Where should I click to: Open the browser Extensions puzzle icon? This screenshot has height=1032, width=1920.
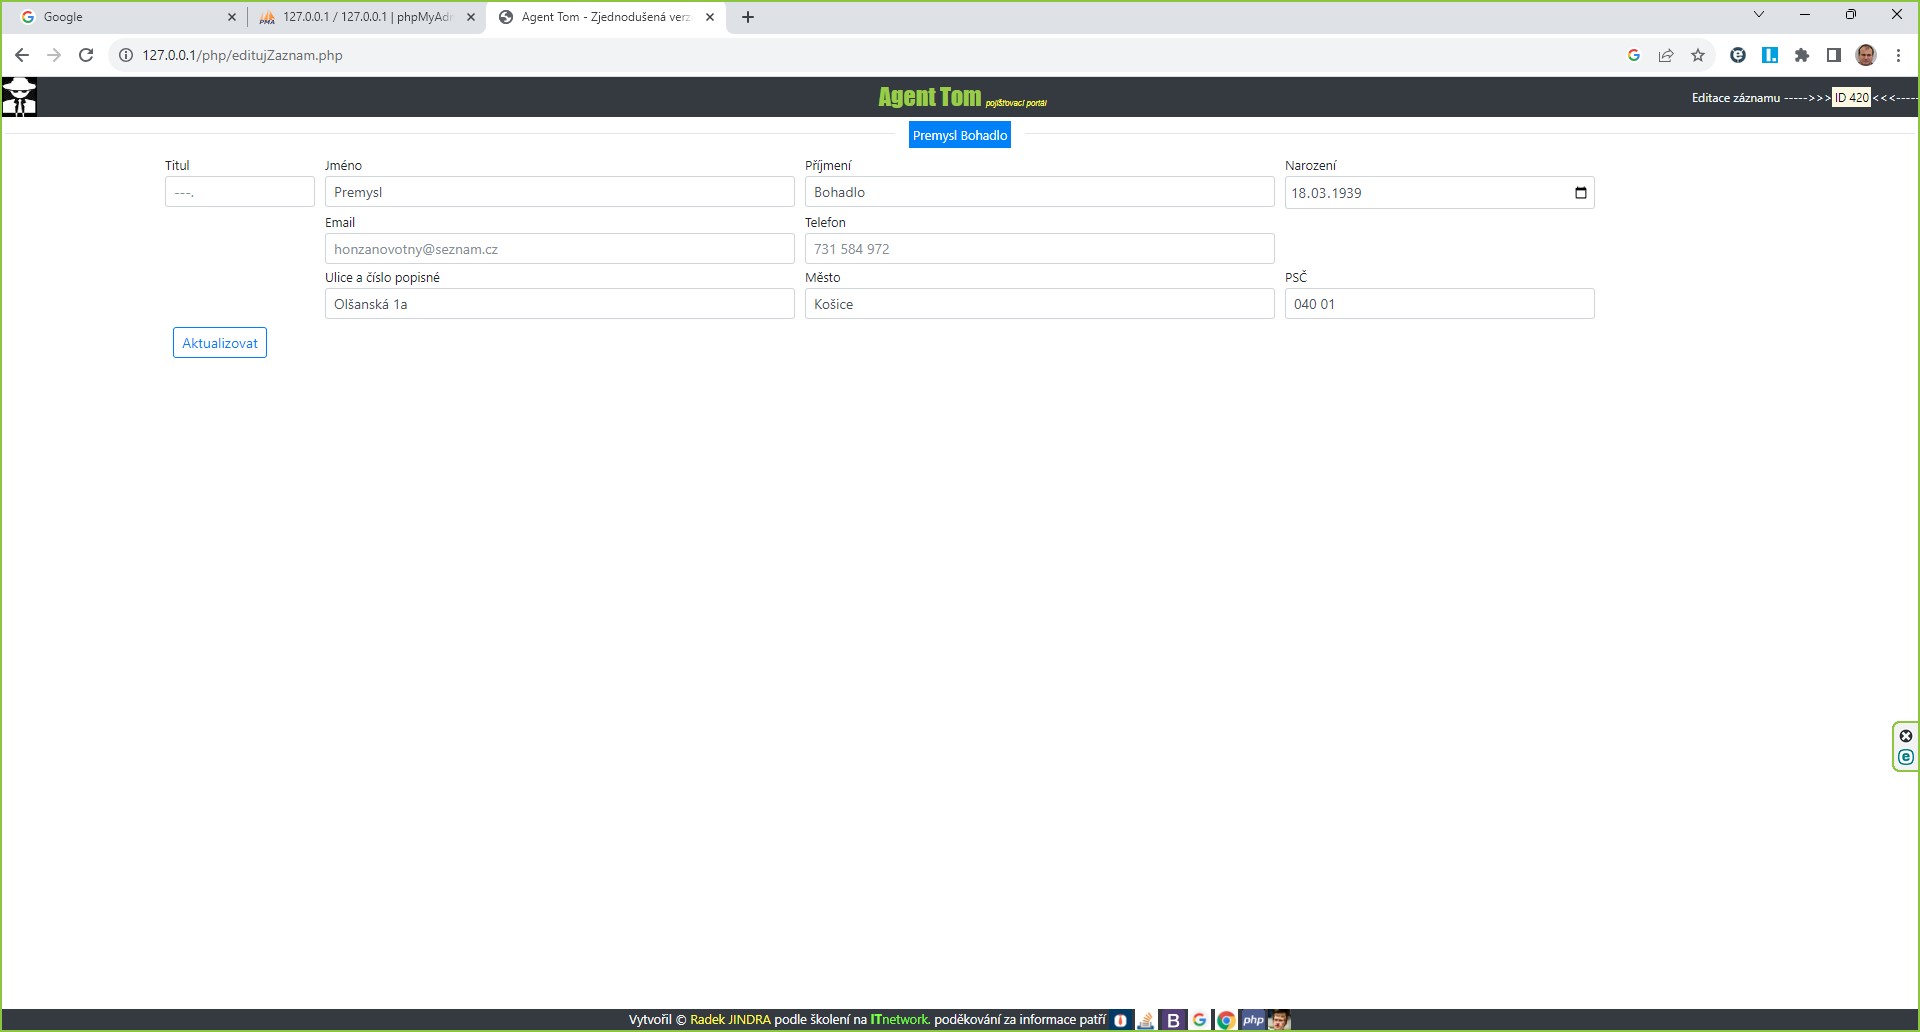[1802, 56]
